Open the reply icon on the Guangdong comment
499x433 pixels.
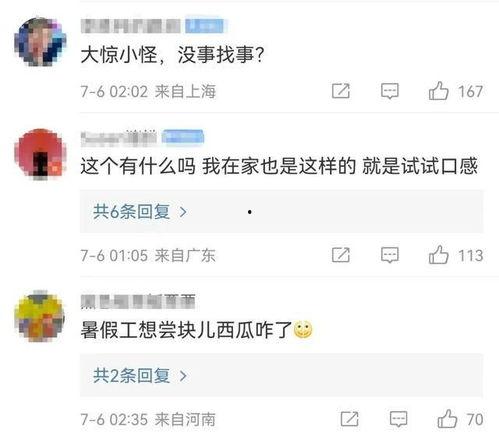390,255
